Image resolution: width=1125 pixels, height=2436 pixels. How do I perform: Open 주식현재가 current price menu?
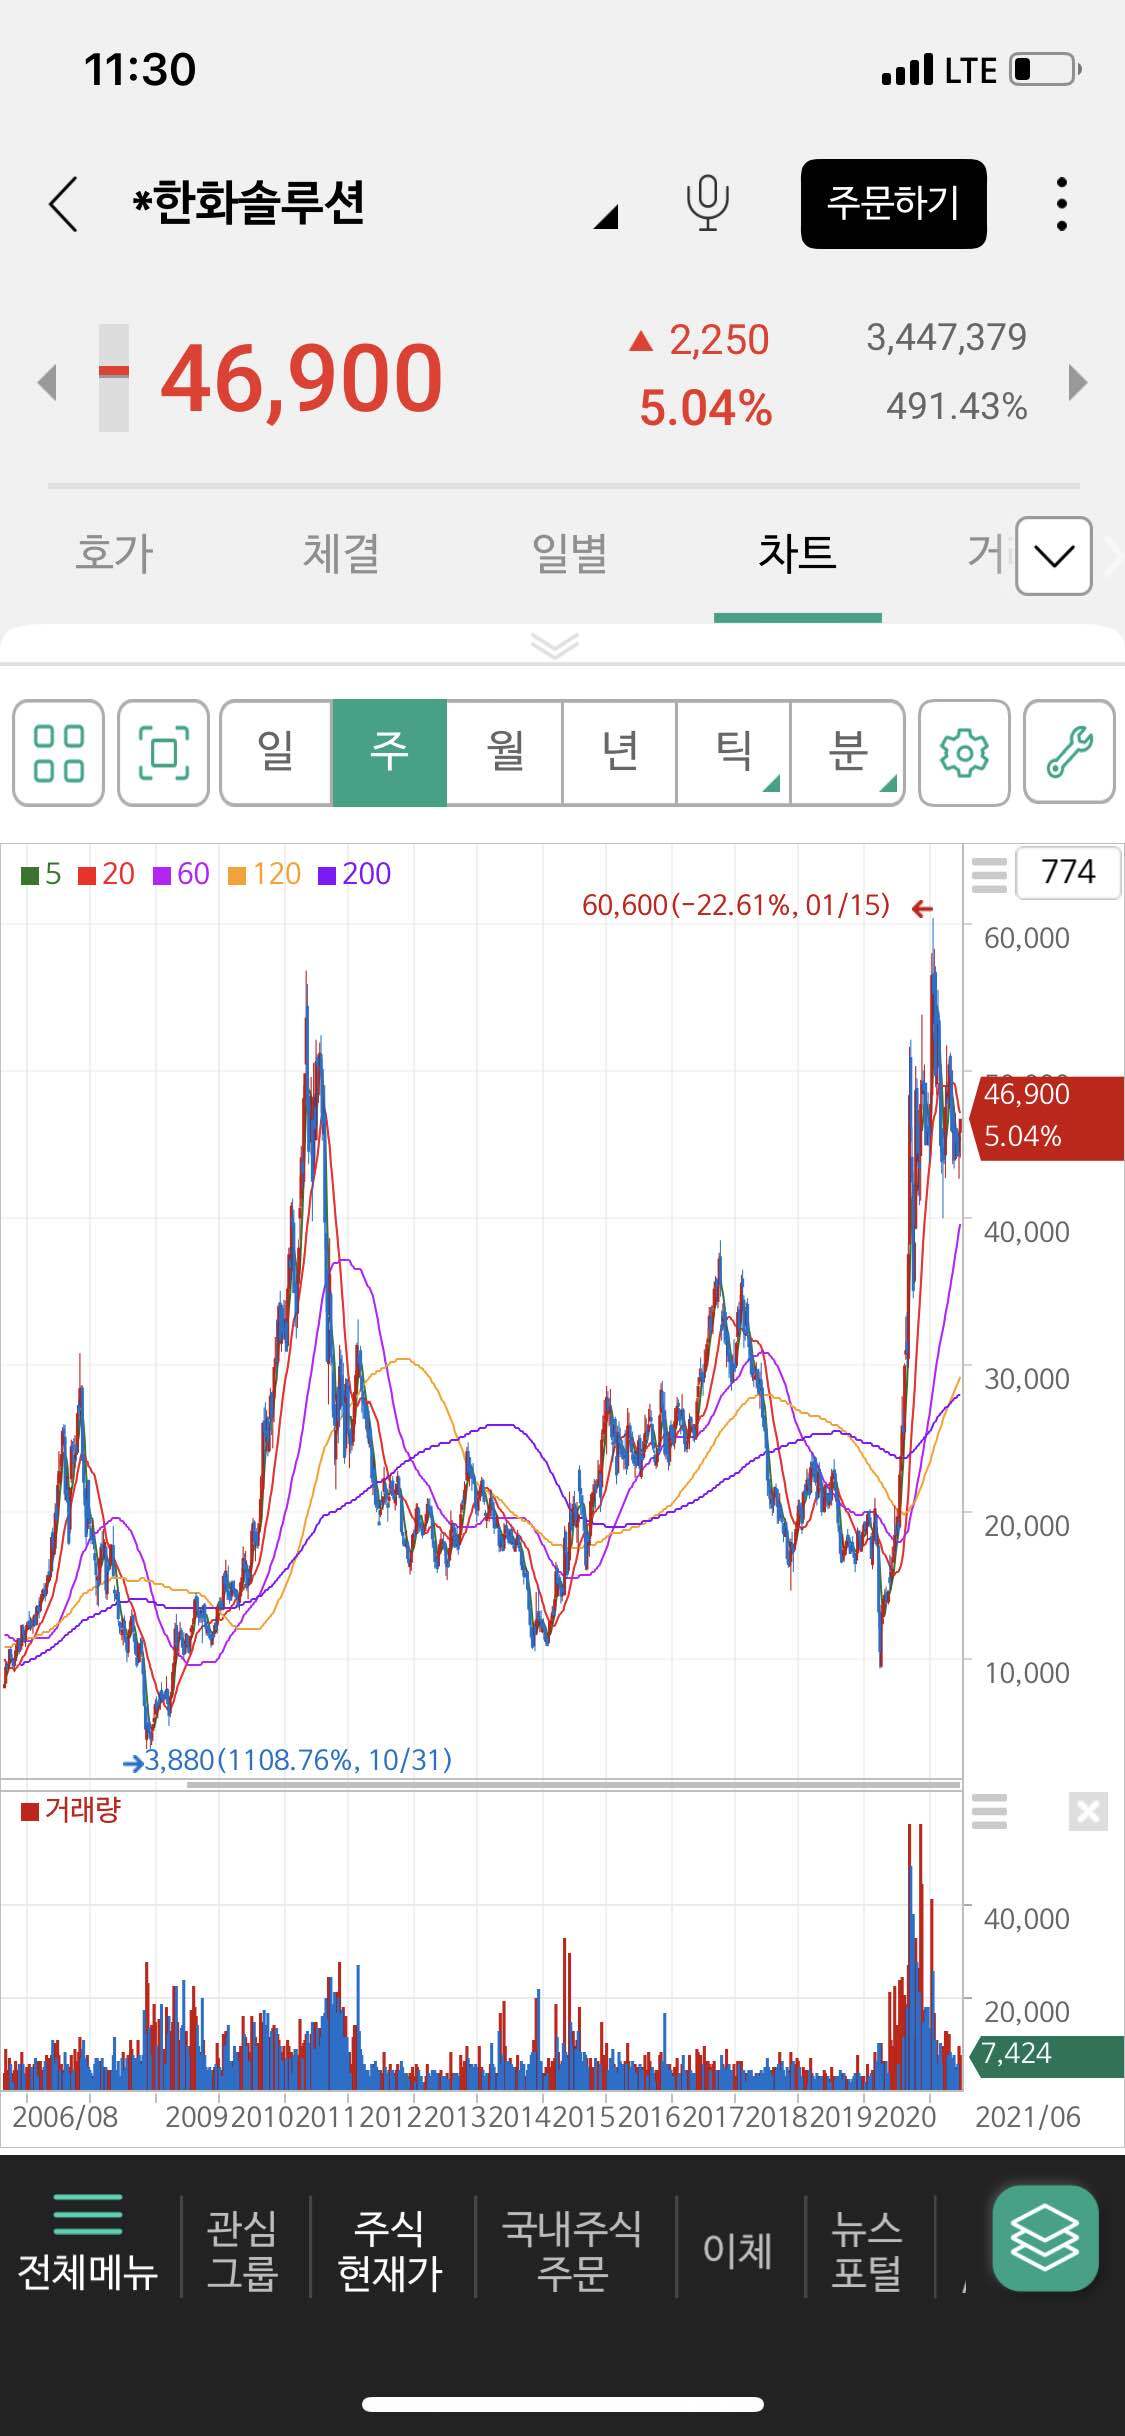[390, 2250]
